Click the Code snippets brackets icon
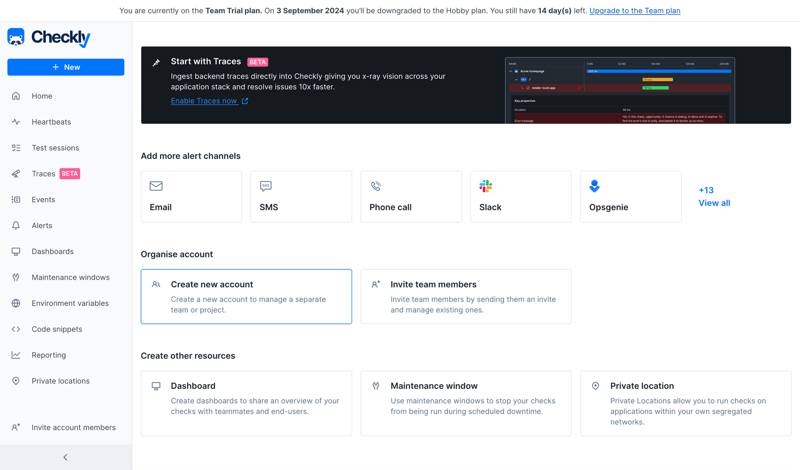Viewport: 800px width, 470px height. click(16, 329)
